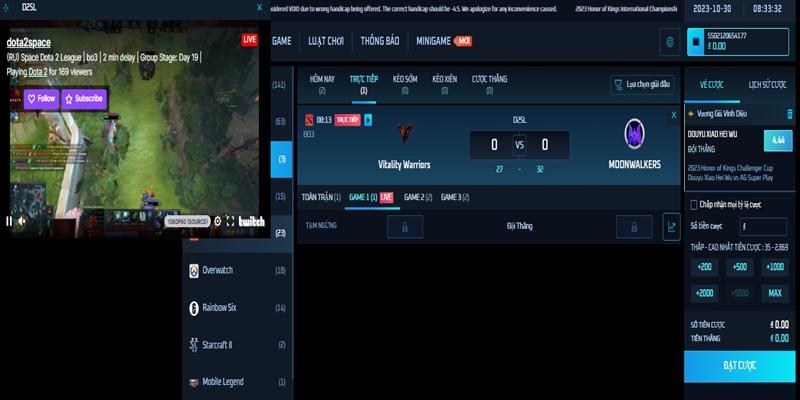Select the highlighted (3) games list row
This screenshot has height=400, width=800.
(x=282, y=159)
